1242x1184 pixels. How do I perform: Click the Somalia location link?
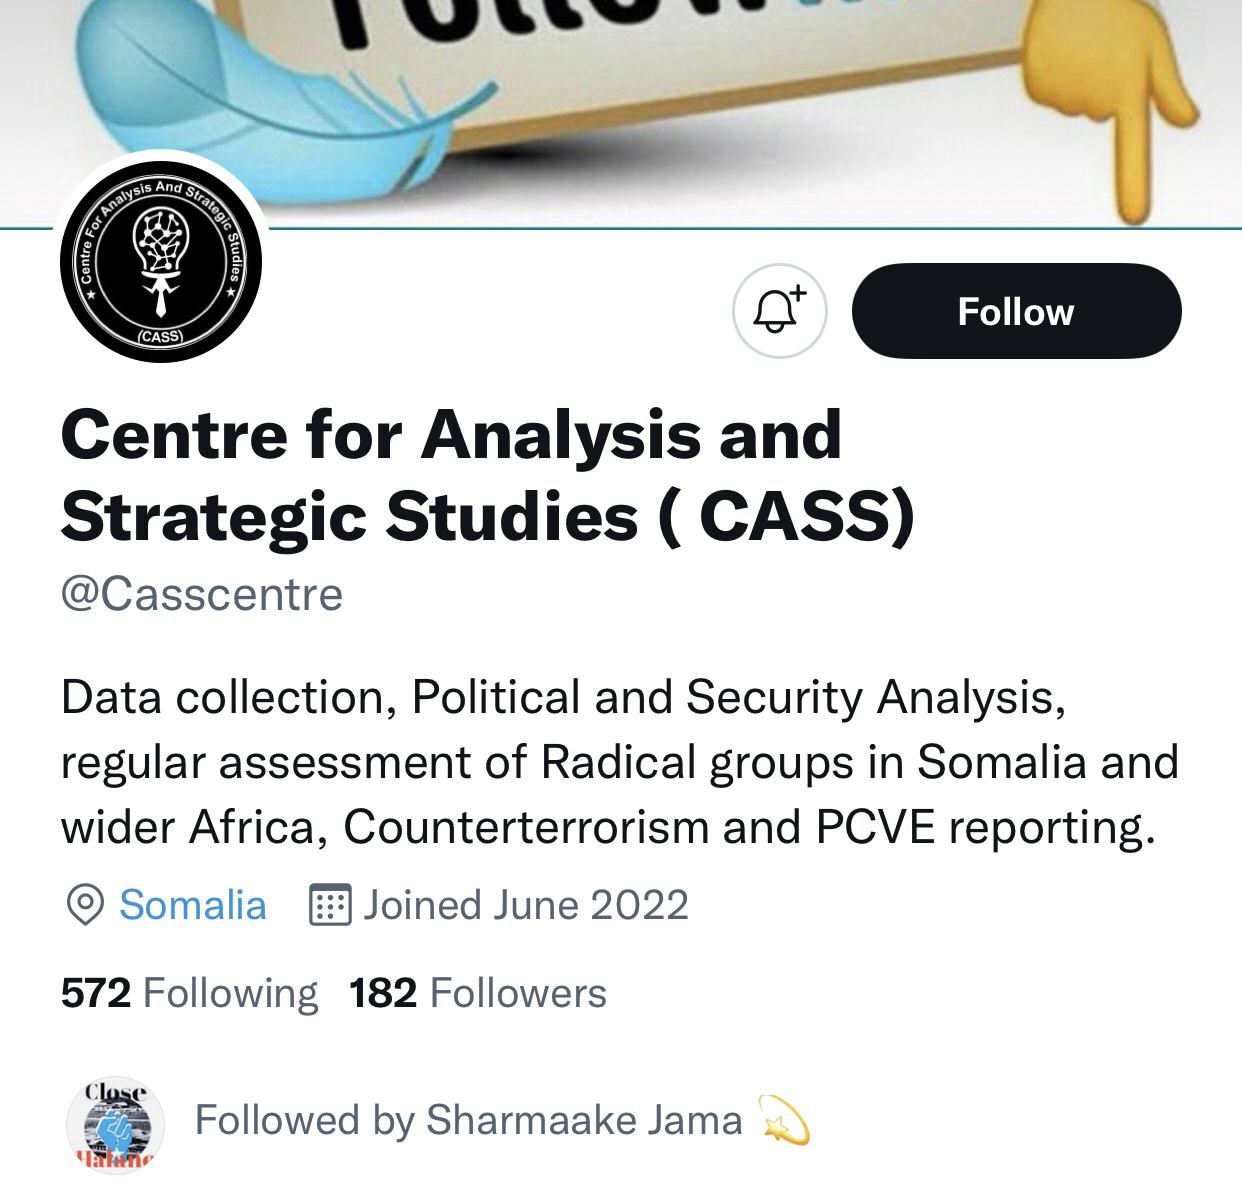tap(193, 905)
